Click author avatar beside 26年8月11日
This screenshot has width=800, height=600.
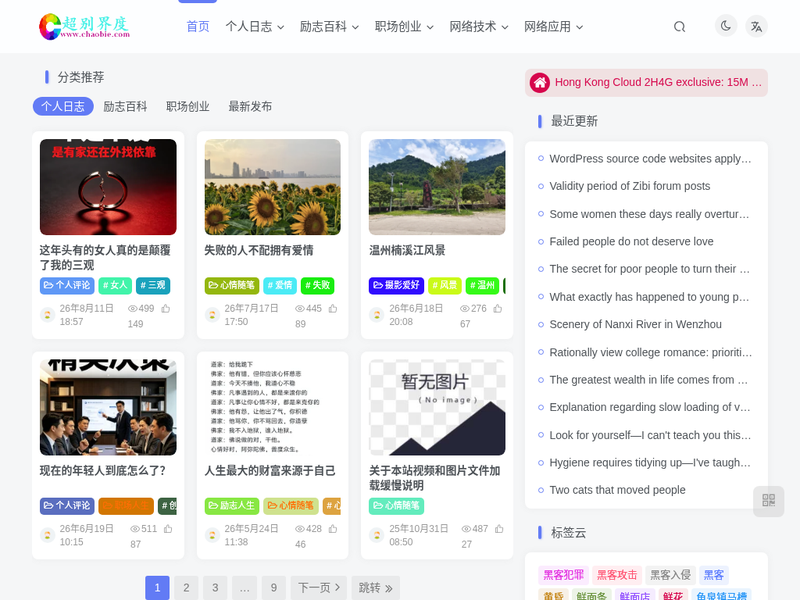pyautogui.click(x=47, y=315)
